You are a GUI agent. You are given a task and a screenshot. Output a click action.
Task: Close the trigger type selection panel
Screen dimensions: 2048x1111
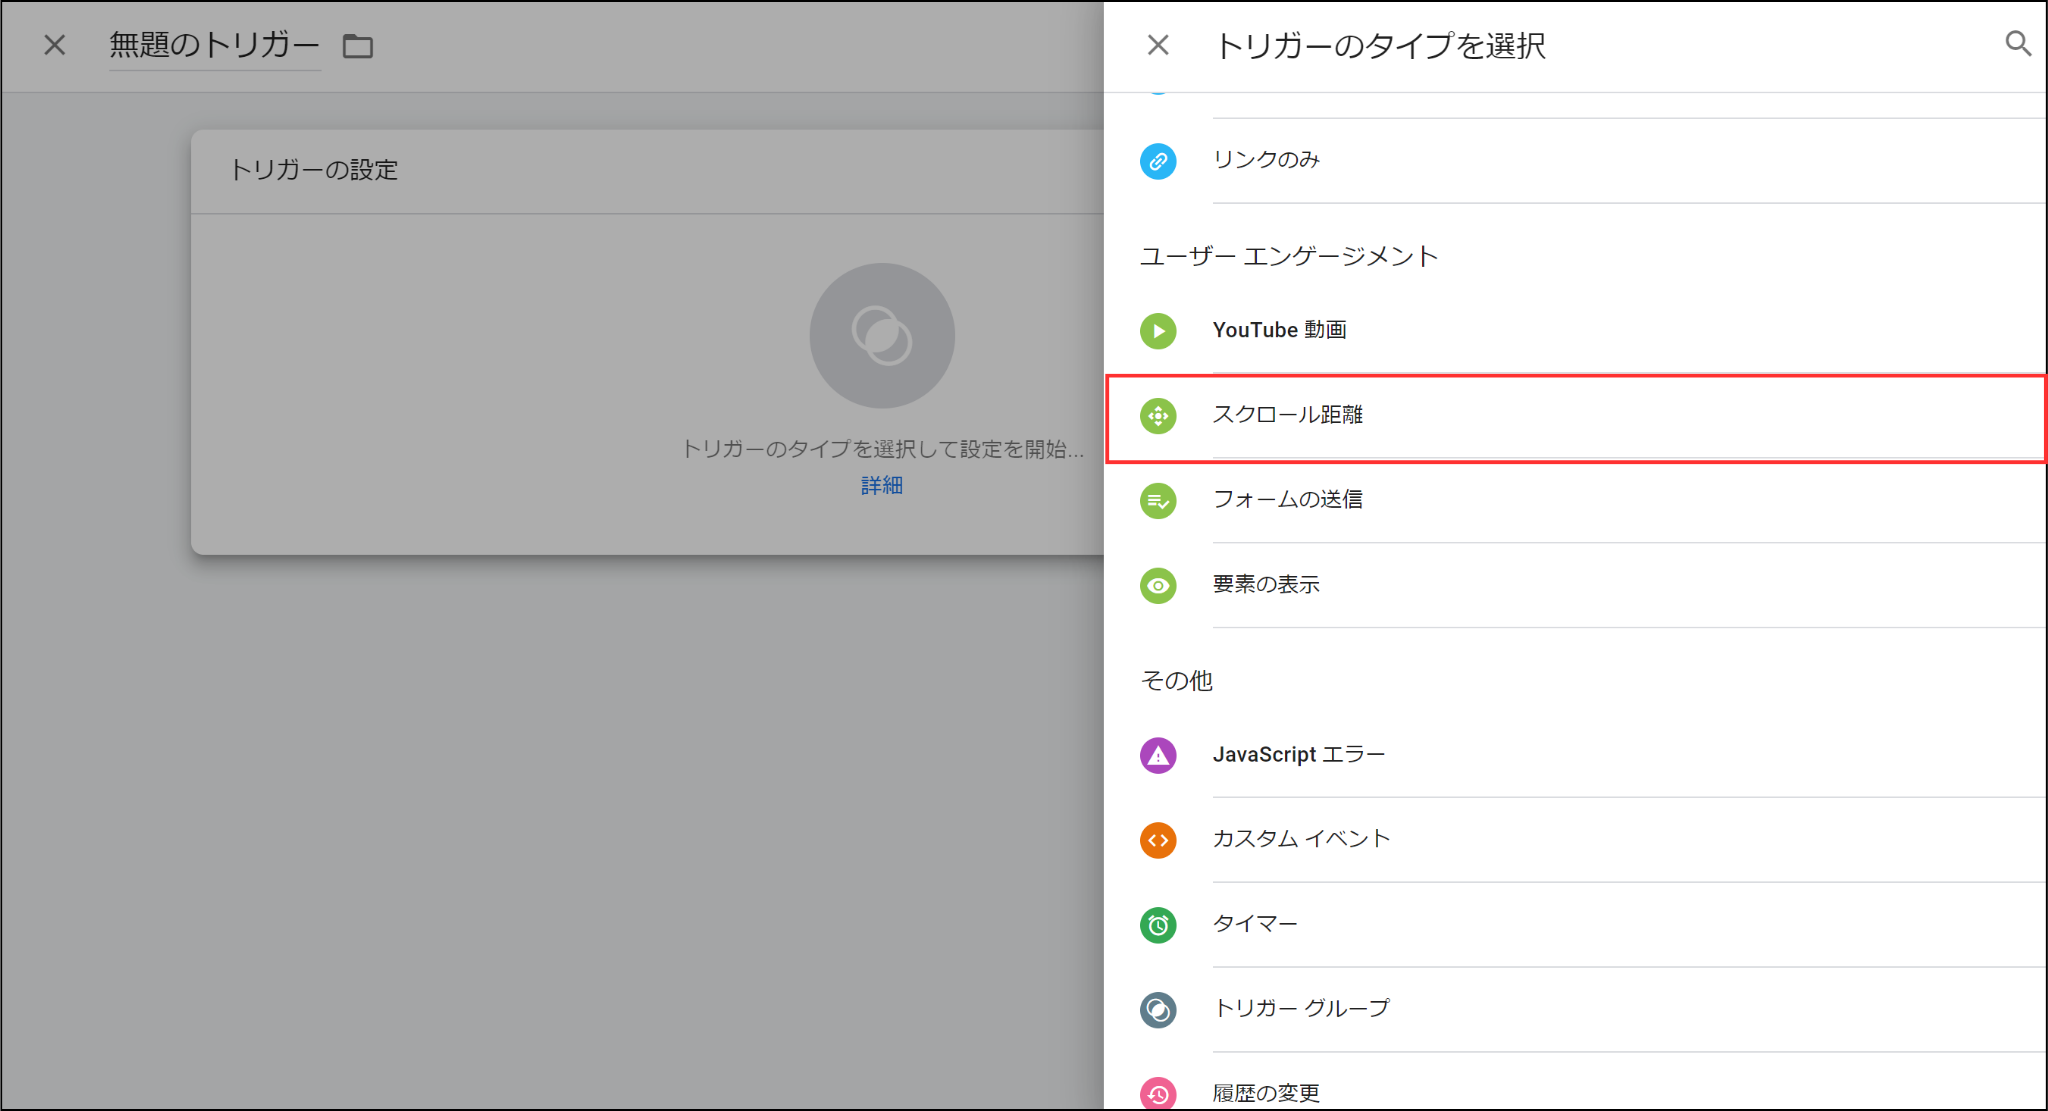(1158, 45)
